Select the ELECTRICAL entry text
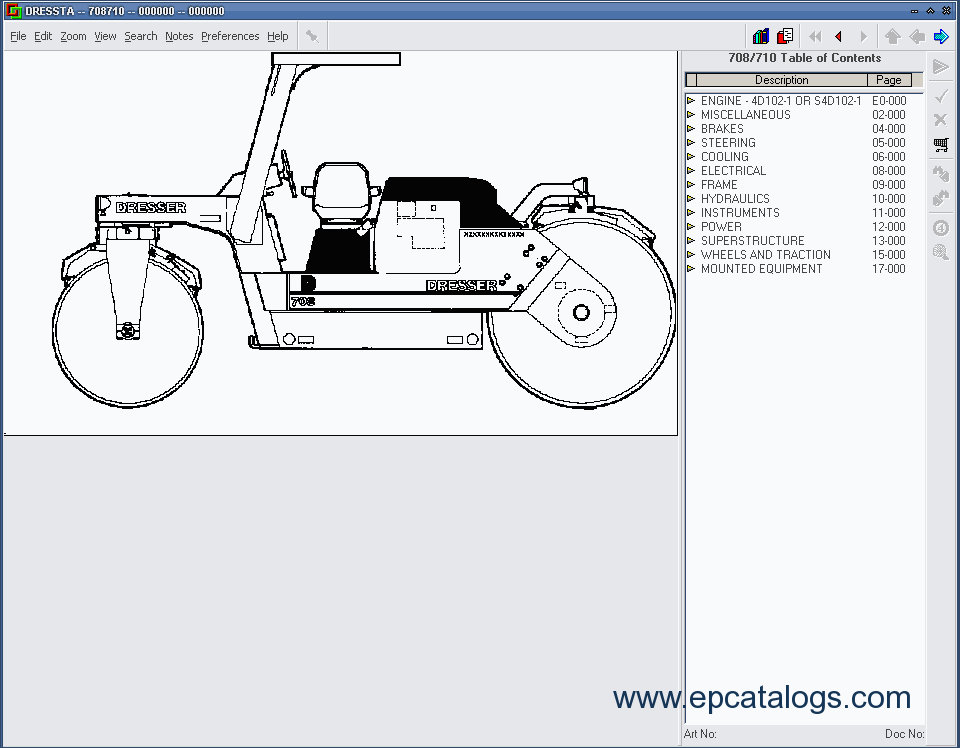960x748 pixels. click(733, 171)
